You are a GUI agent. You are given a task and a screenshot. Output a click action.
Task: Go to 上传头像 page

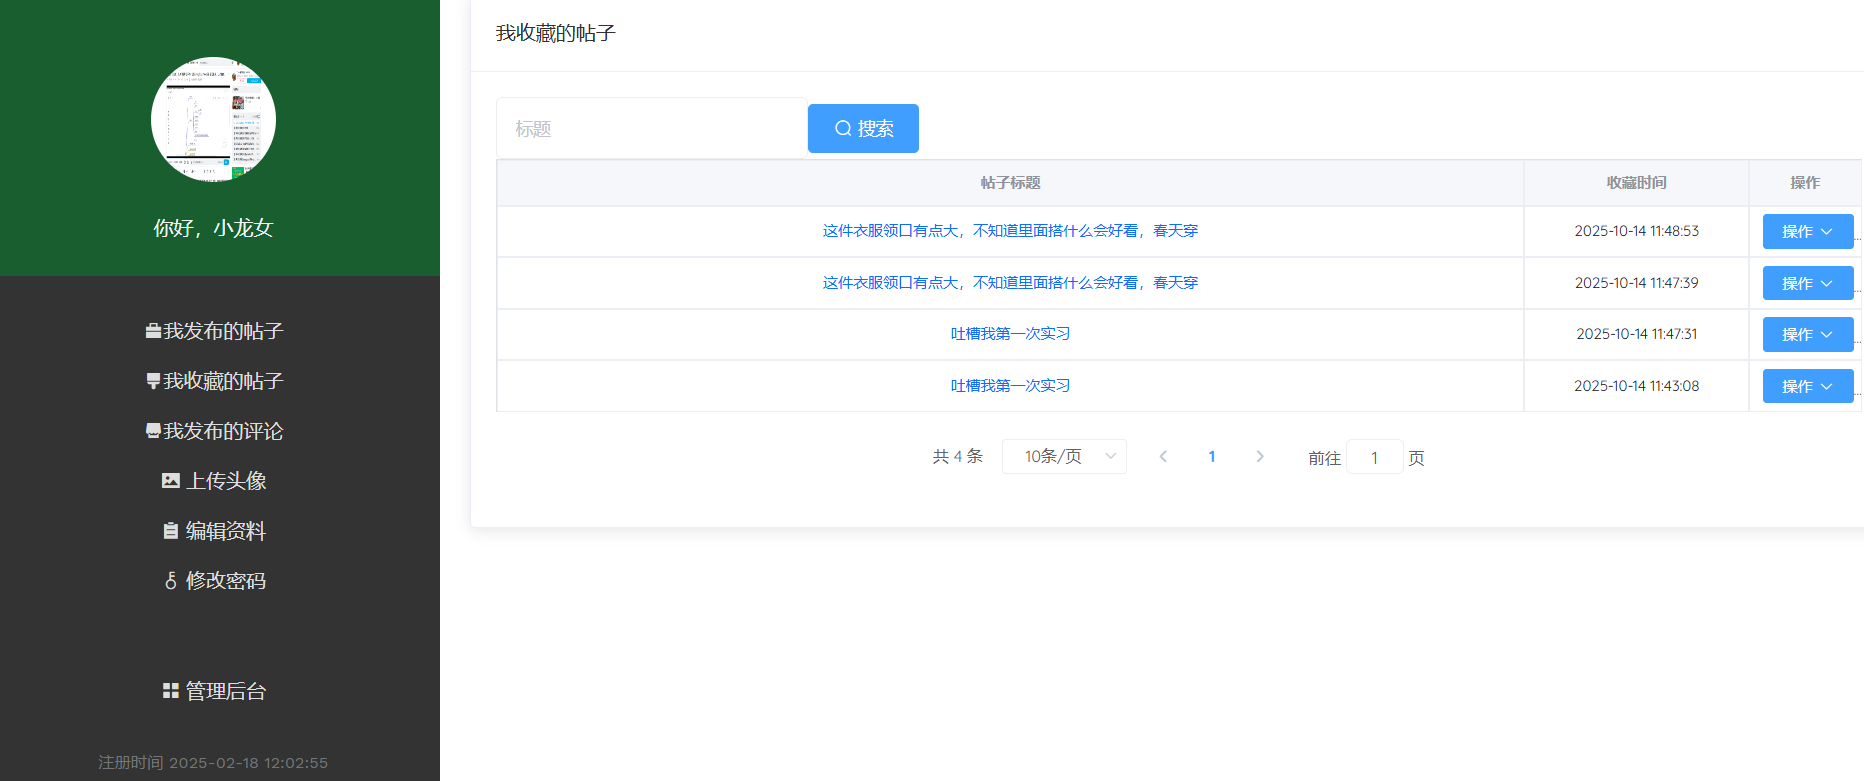coord(214,481)
